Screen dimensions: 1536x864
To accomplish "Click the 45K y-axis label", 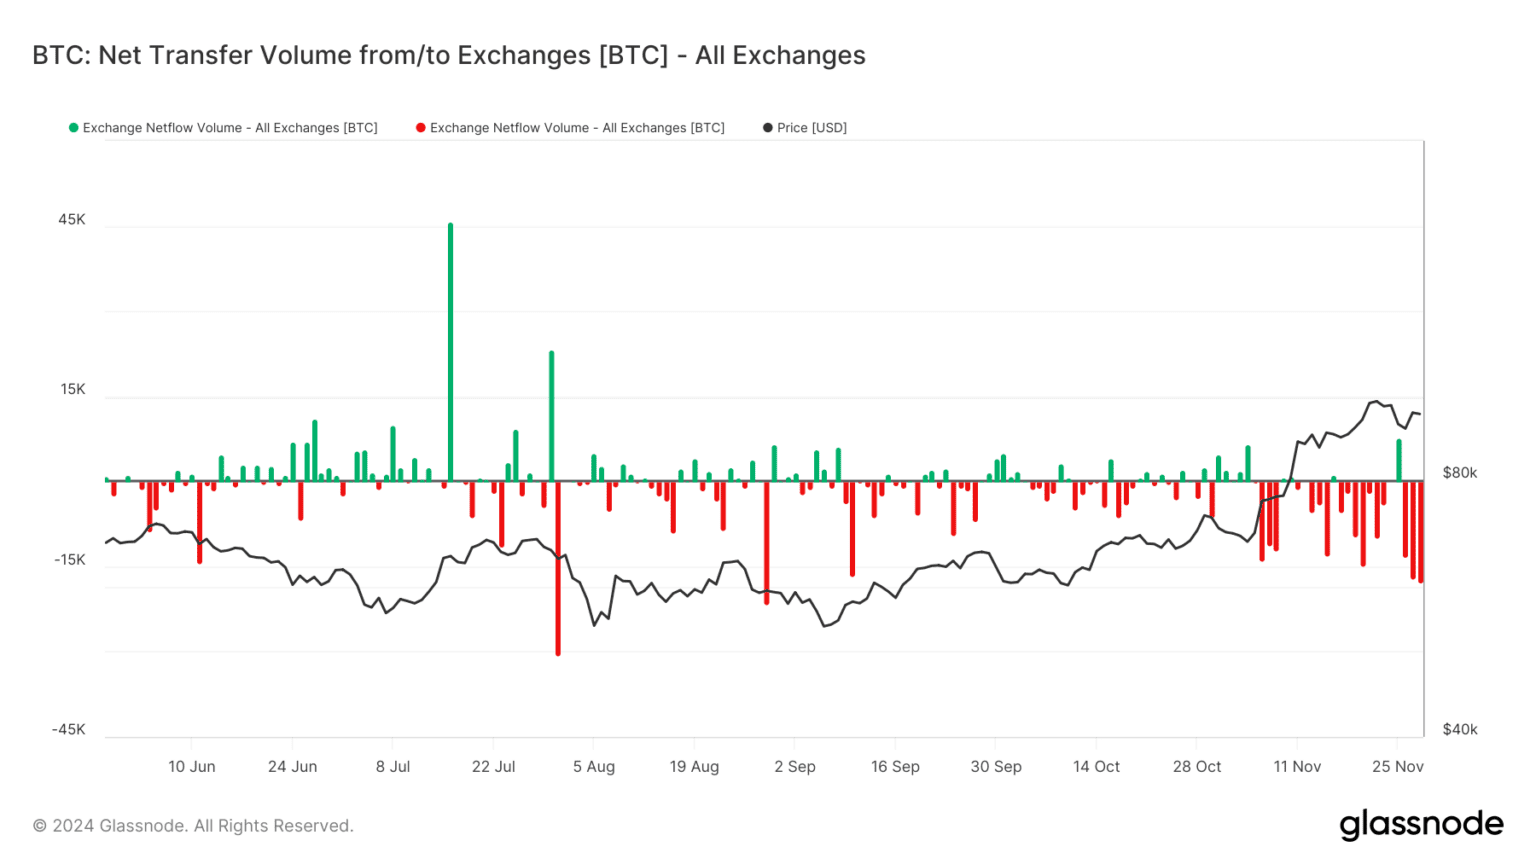I will click(72, 220).
